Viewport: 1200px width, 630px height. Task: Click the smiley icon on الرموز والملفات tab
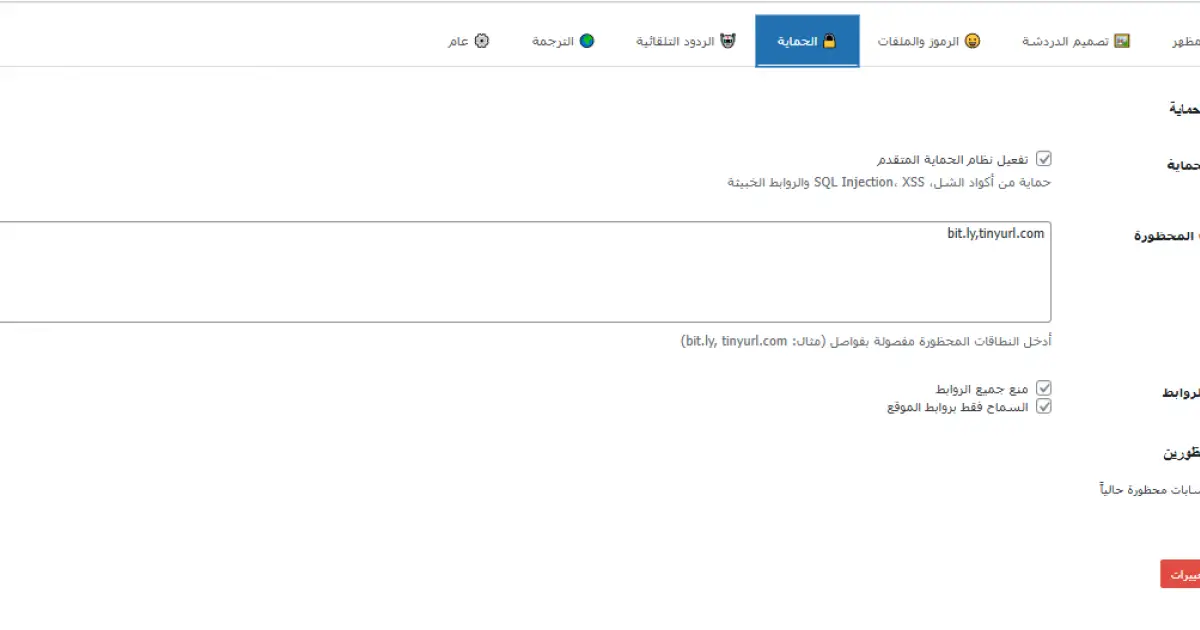(x=972, y=41)
